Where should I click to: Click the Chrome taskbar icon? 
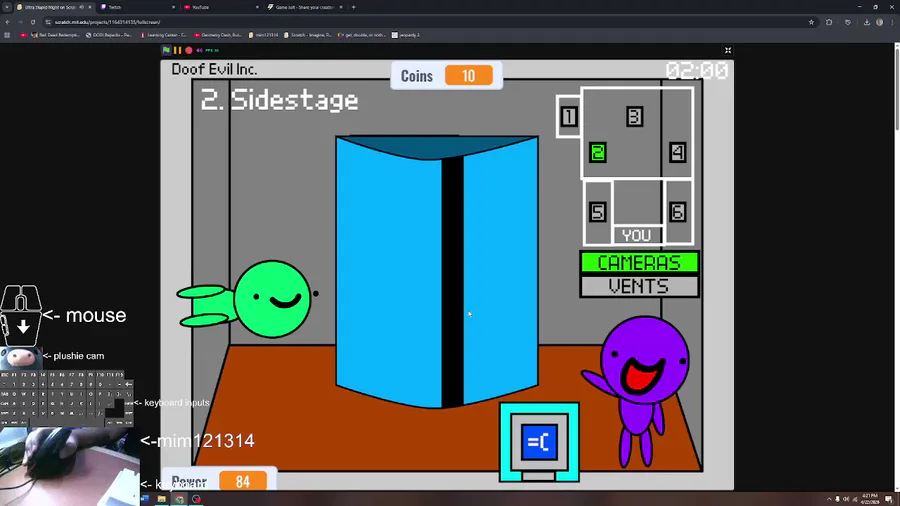tap(180, 499)
